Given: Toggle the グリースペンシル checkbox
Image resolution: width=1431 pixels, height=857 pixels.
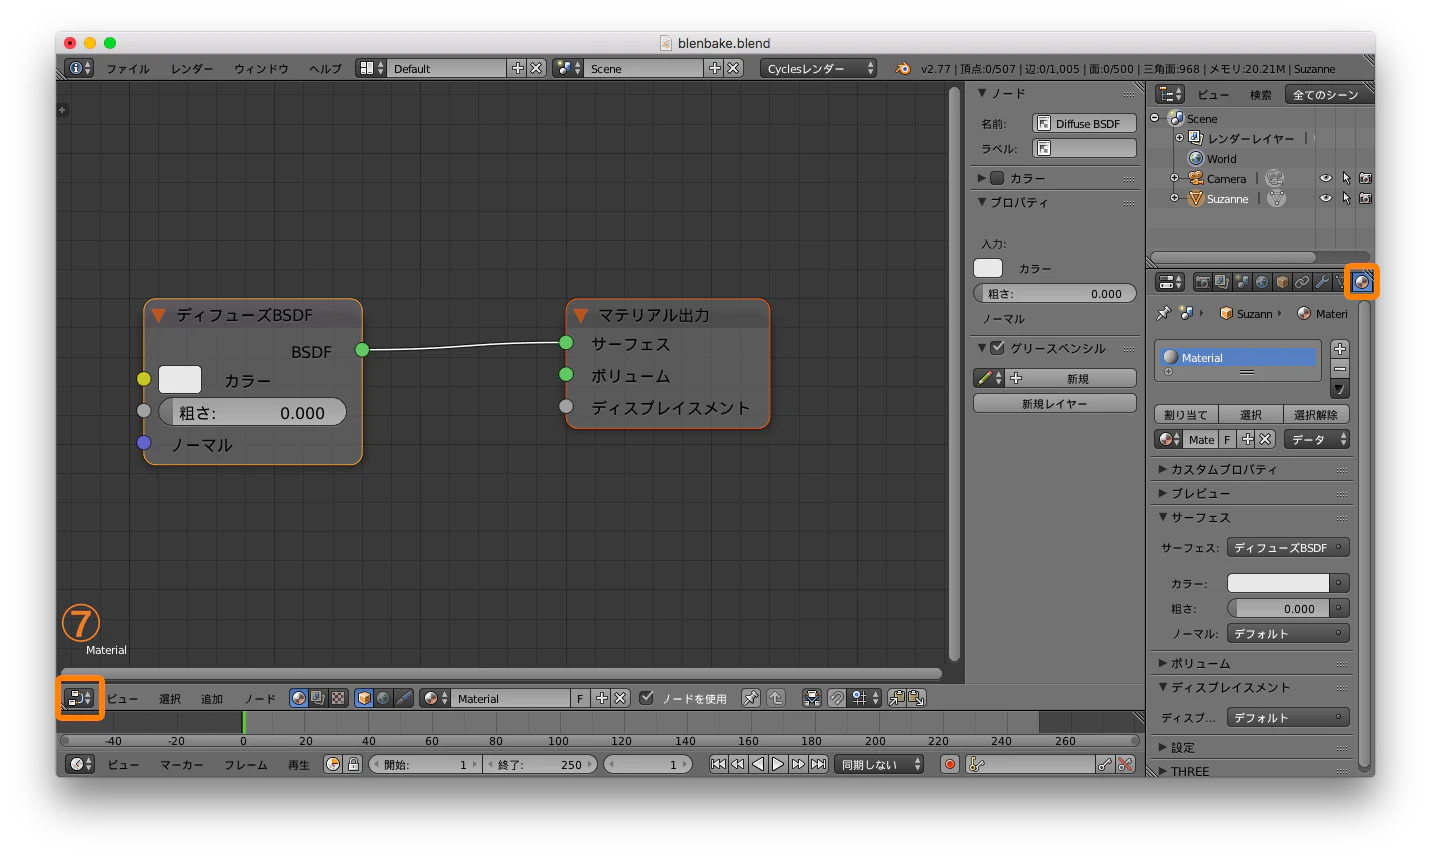Looking at the screenshot, I should point(997,348).
